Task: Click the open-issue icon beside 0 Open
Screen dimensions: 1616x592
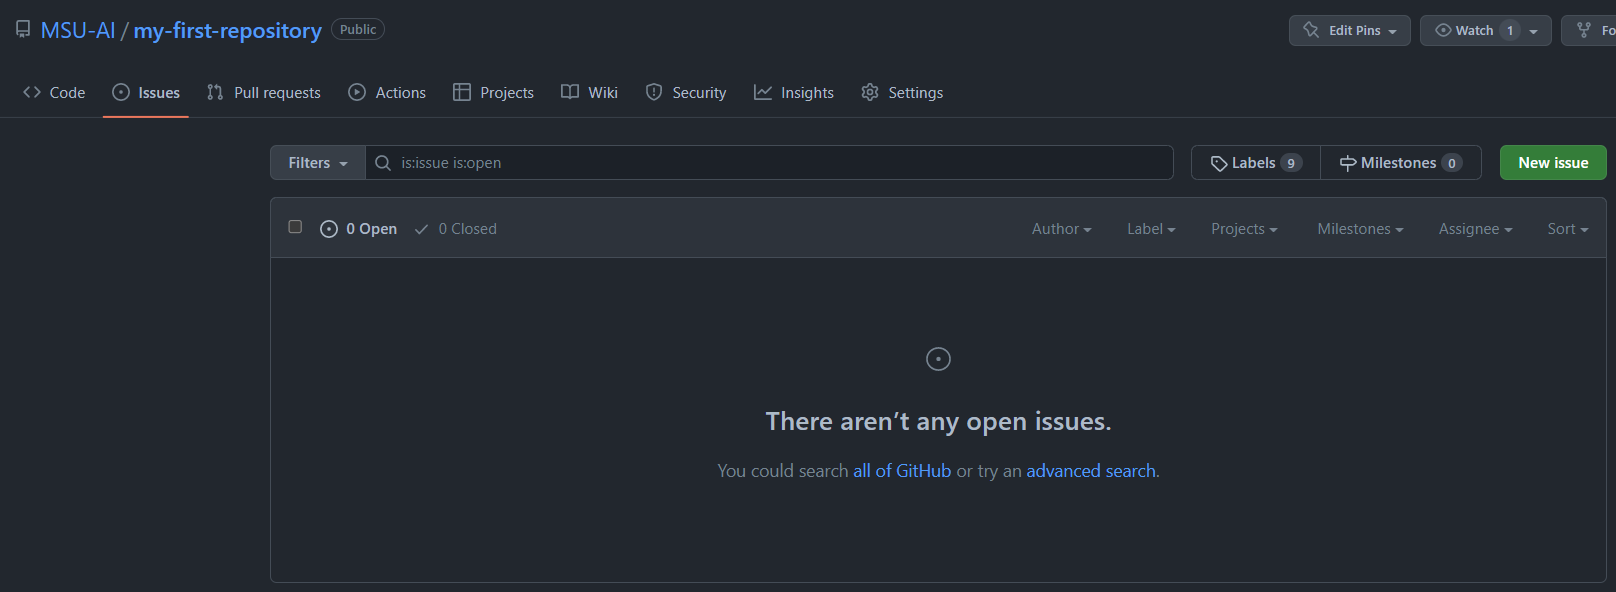Action: (x=329, y=229)
